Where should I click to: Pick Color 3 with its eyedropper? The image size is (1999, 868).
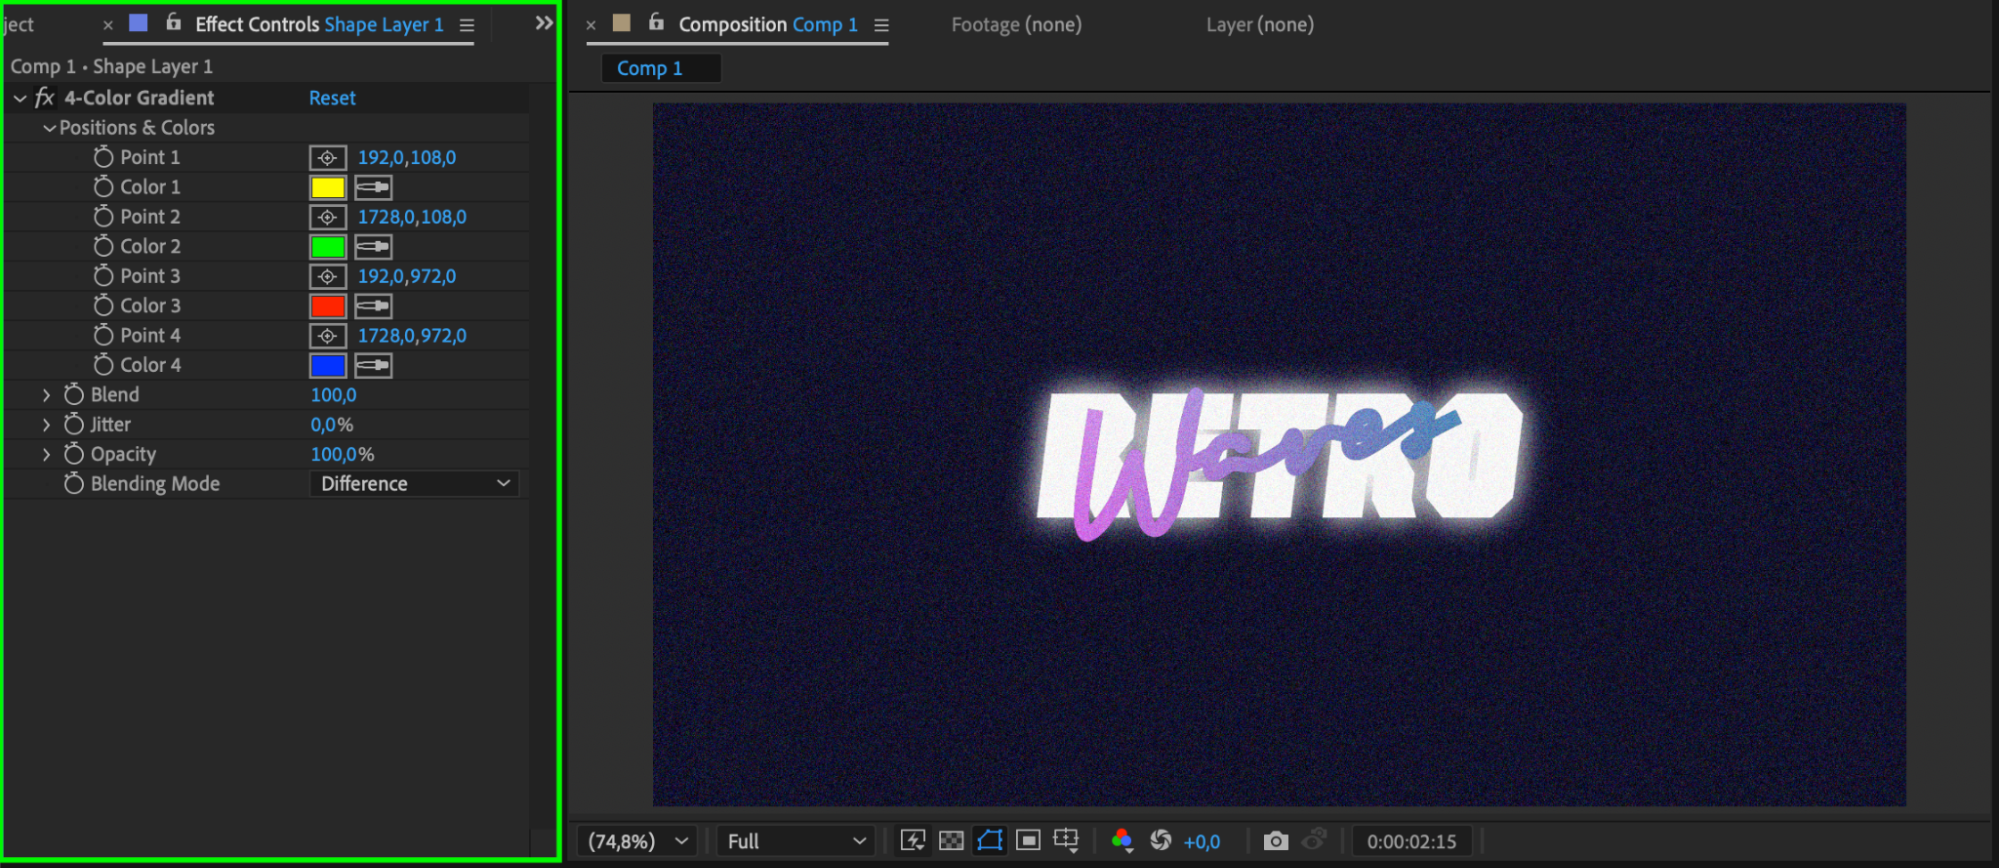pyautogui.click(x=373, y=306)
